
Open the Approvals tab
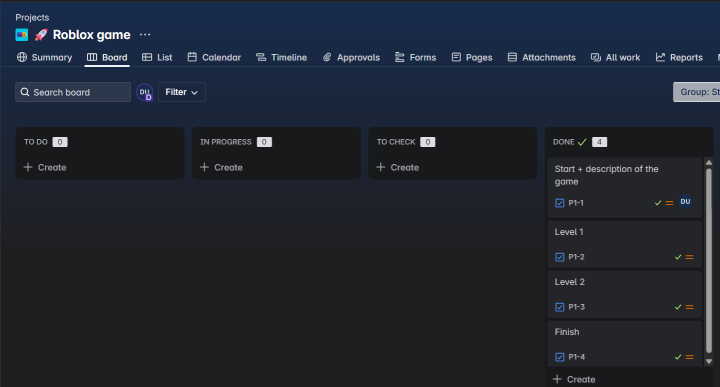click(x=351, y=57)
